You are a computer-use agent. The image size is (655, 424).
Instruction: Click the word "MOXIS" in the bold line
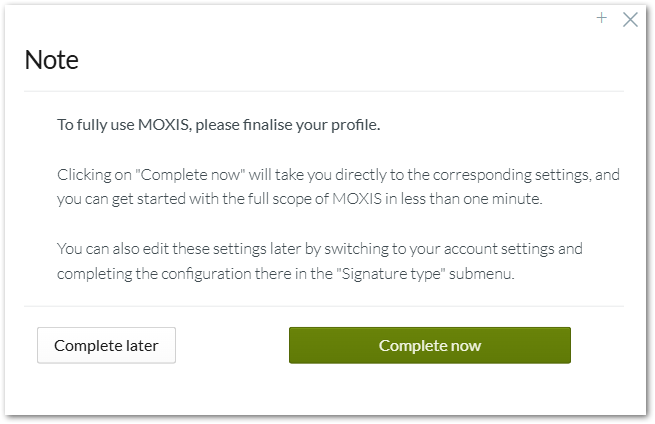click(x=167, y=126)
